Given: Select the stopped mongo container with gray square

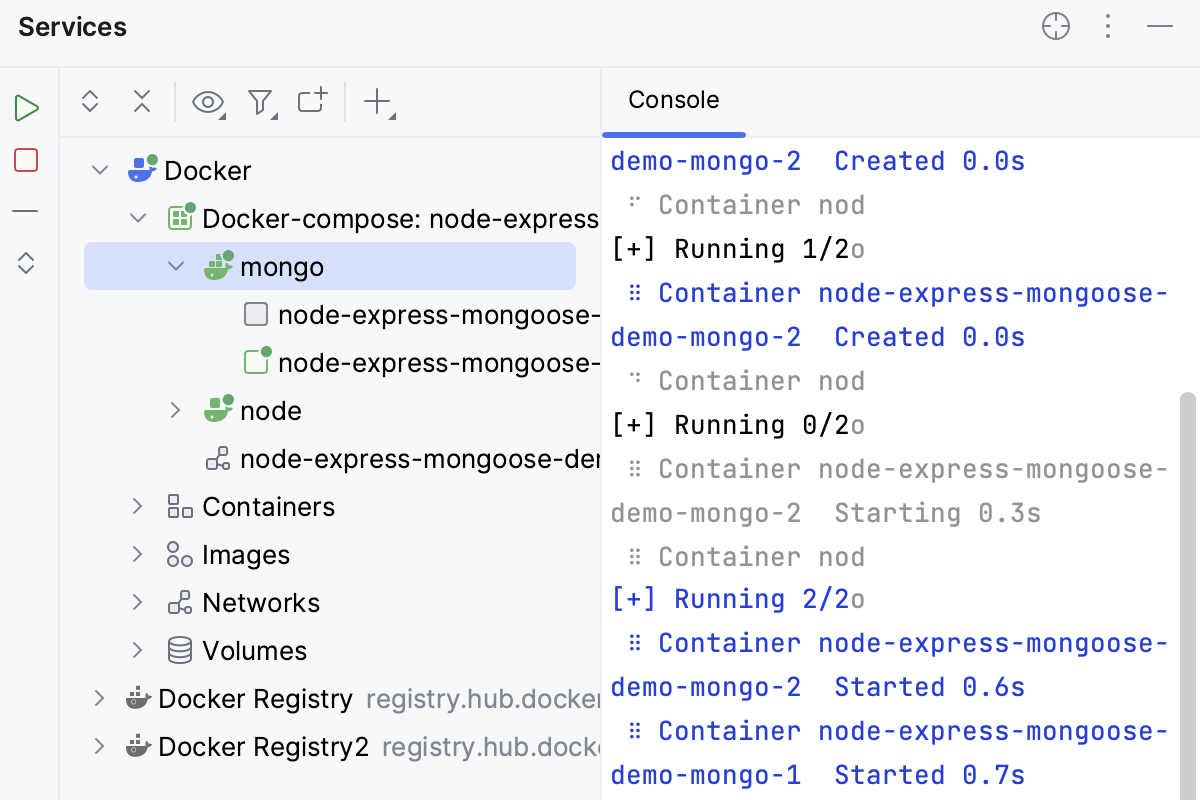Looking at the screenshot, I should pos(420,315).
